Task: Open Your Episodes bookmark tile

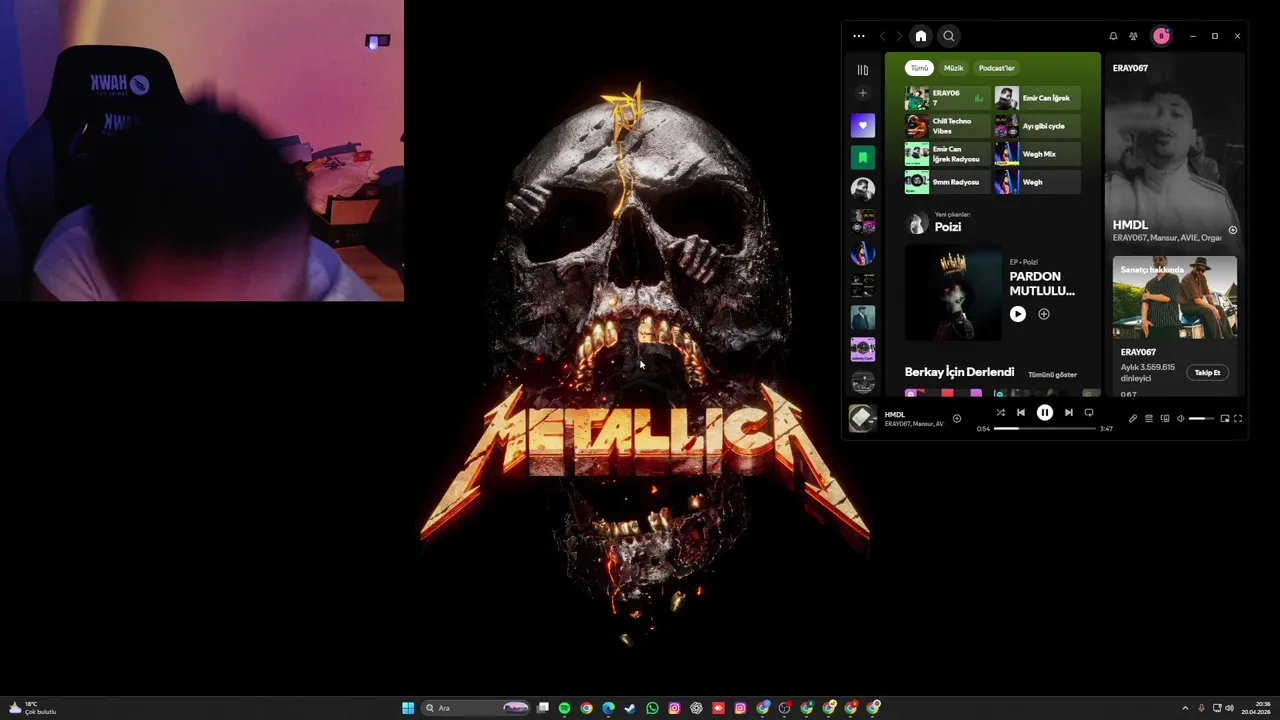Action: click(863, 157)
